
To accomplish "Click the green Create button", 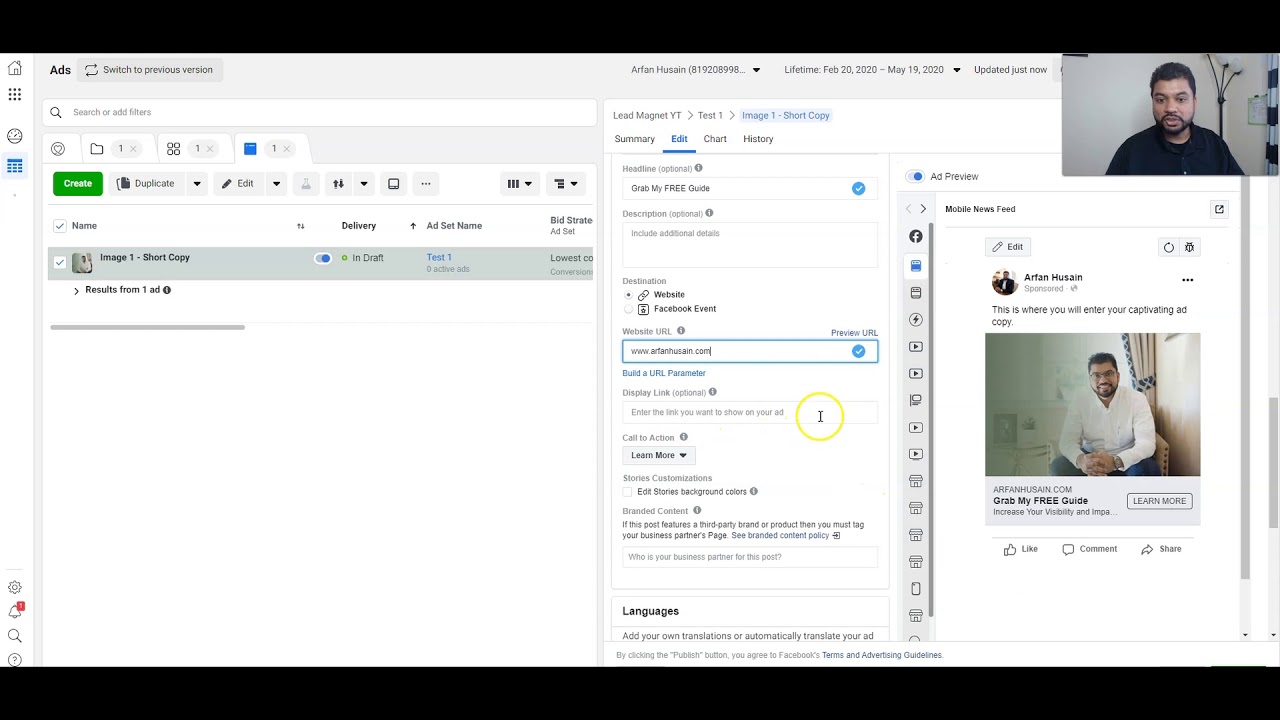I will coord(78,184).
